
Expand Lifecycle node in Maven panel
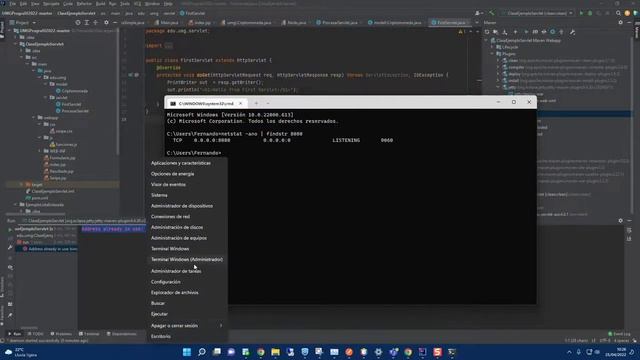[x=492, y=47]
